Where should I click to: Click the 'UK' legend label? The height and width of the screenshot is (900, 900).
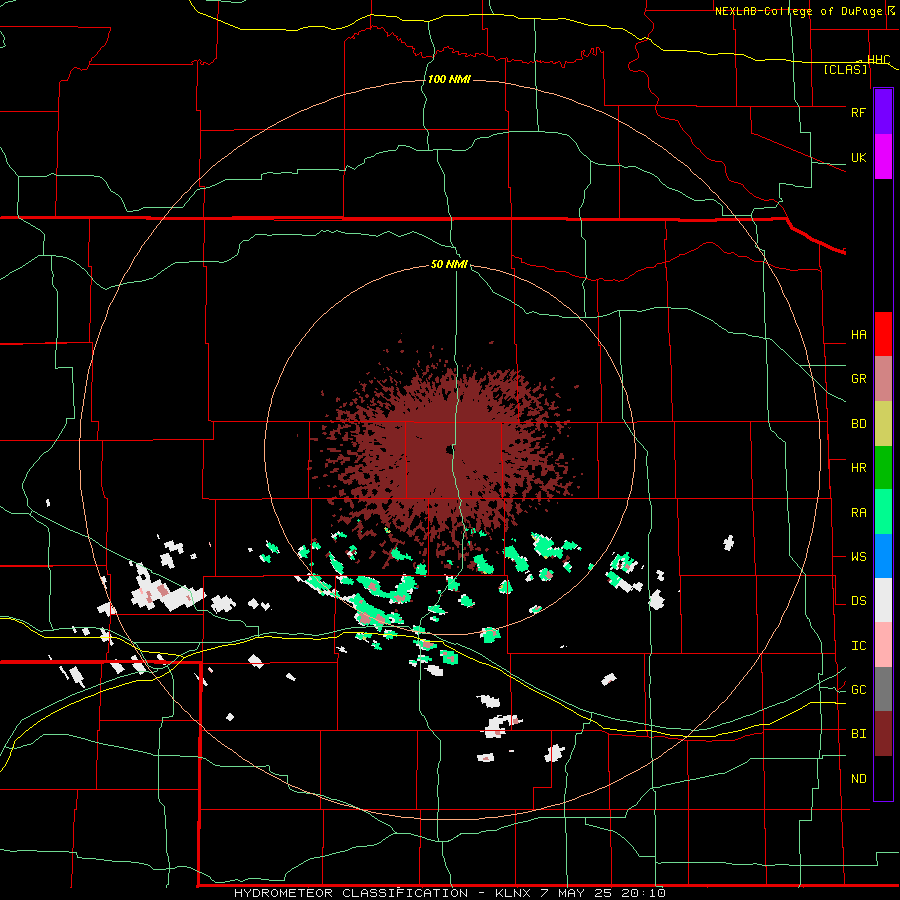tap(858, 157)
